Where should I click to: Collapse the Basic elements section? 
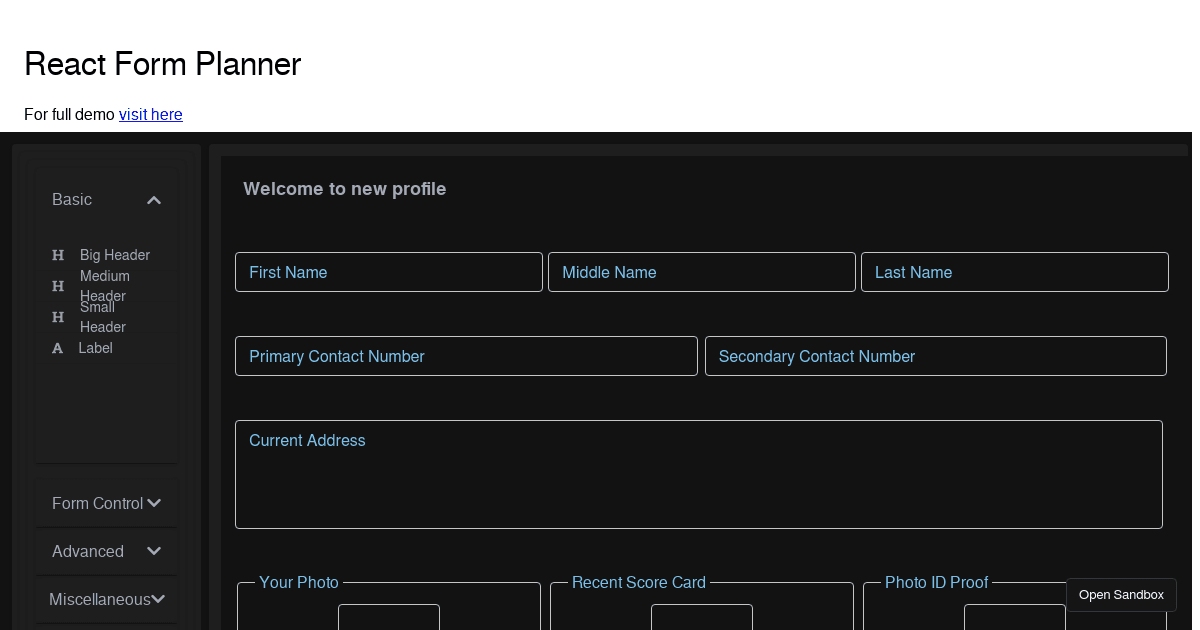pos(154,200)
